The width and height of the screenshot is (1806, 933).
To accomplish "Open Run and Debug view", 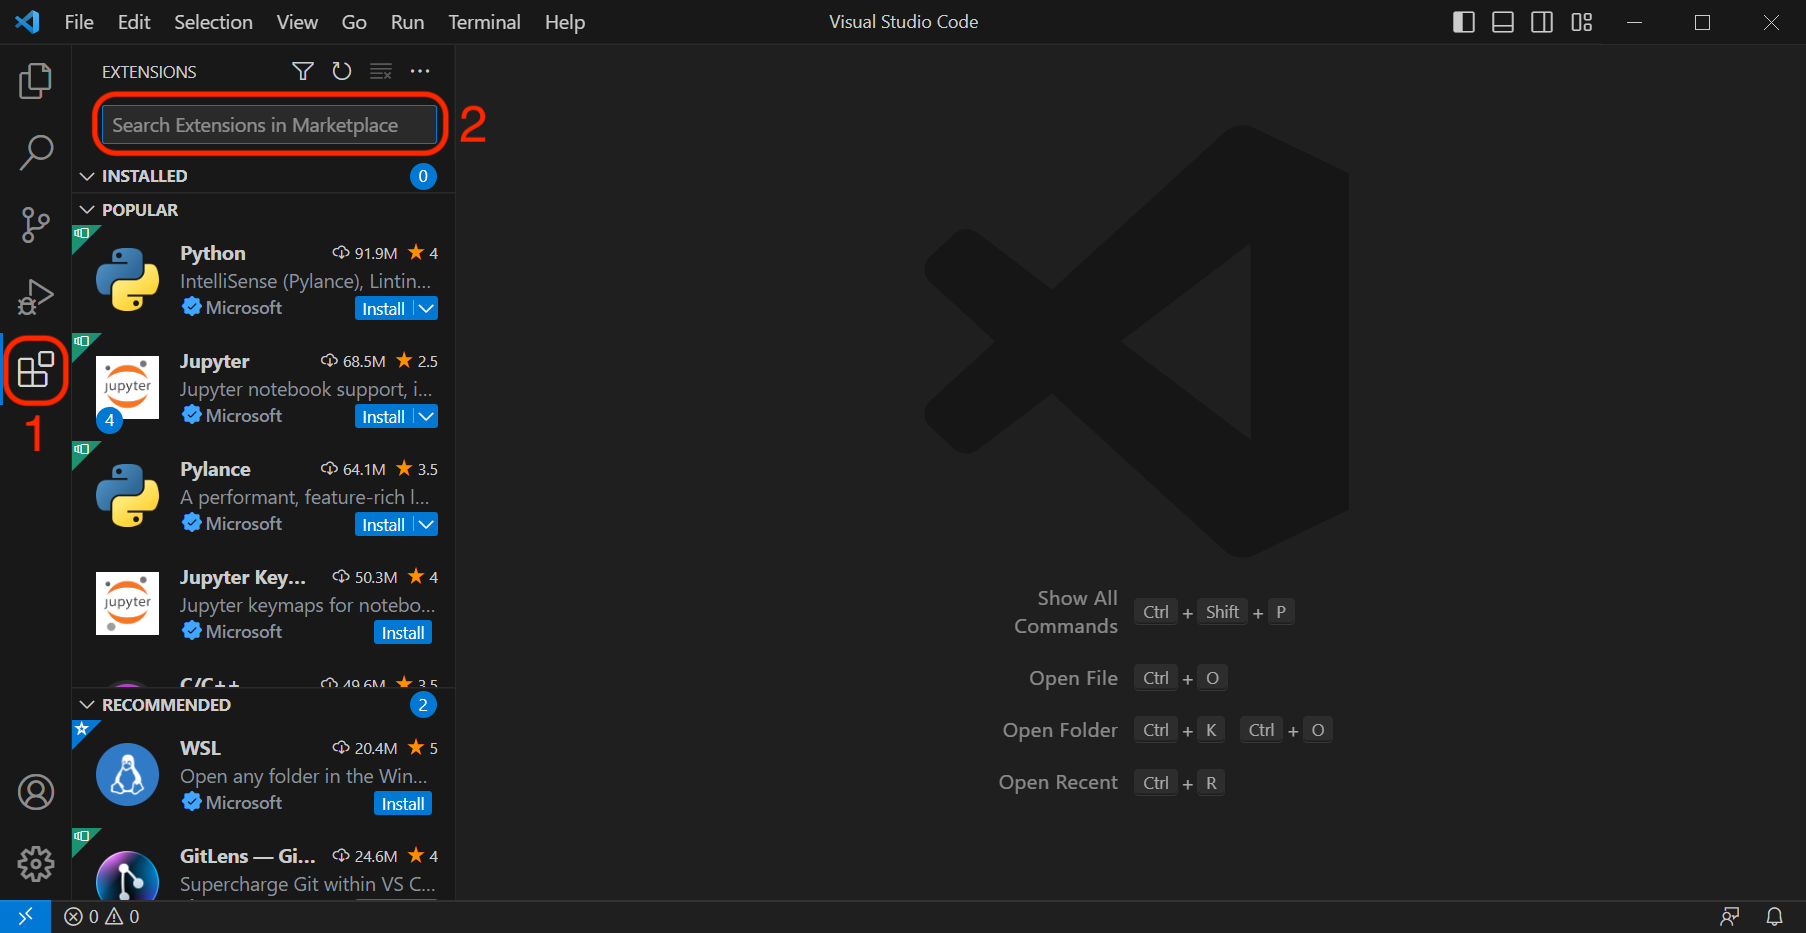I will (36, 296).
